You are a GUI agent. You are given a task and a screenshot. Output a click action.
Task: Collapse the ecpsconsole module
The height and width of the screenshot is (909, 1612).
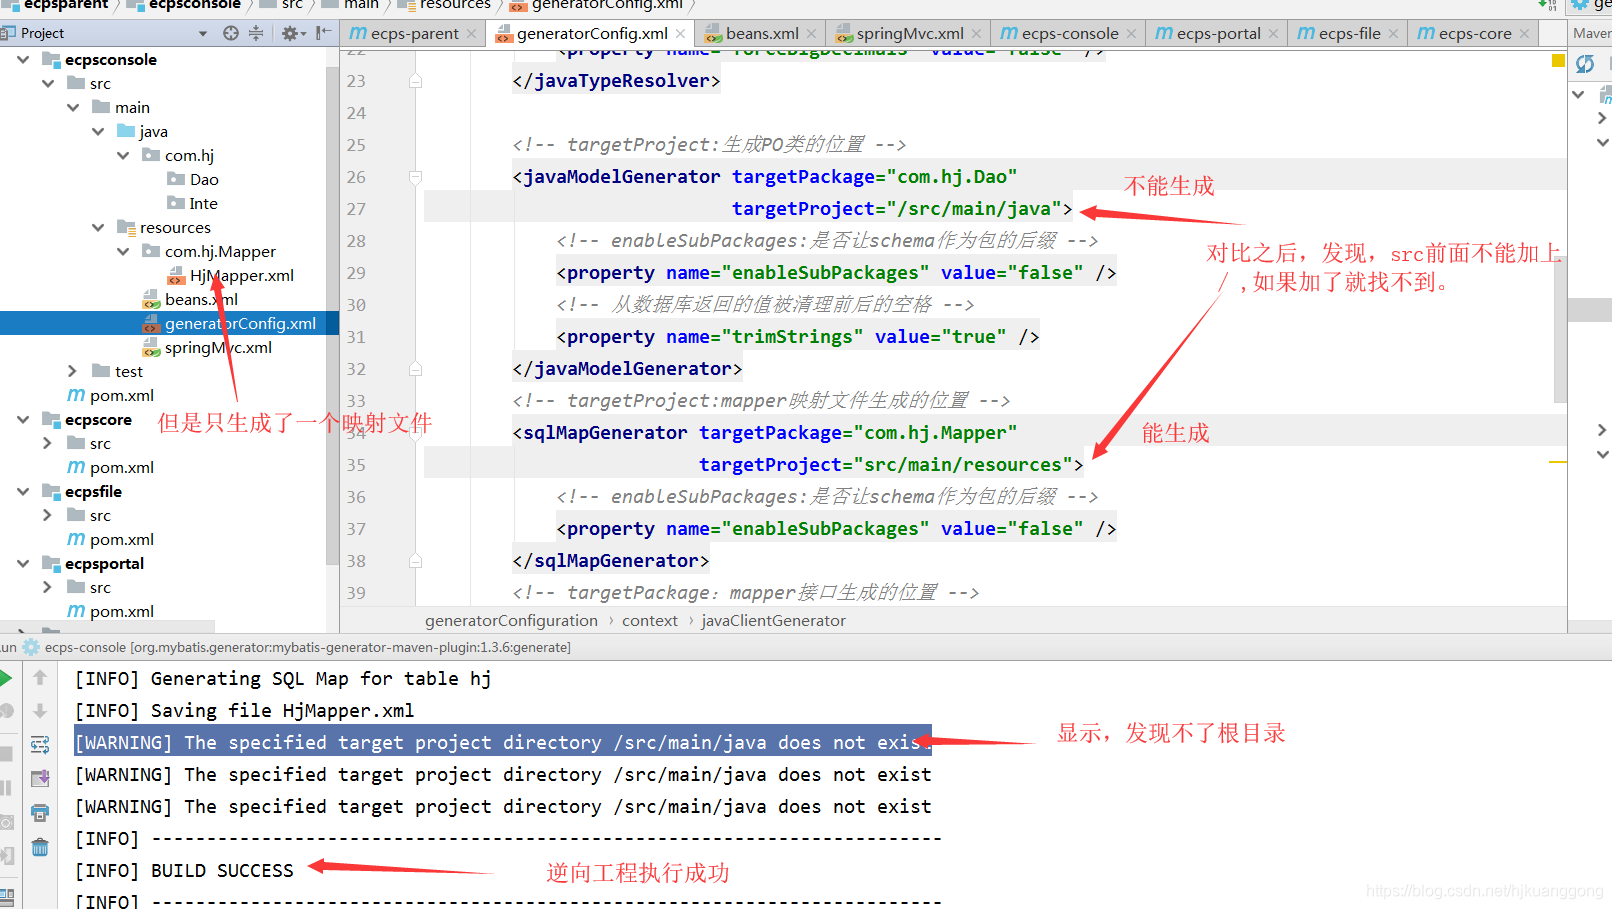tap(23, 59)
